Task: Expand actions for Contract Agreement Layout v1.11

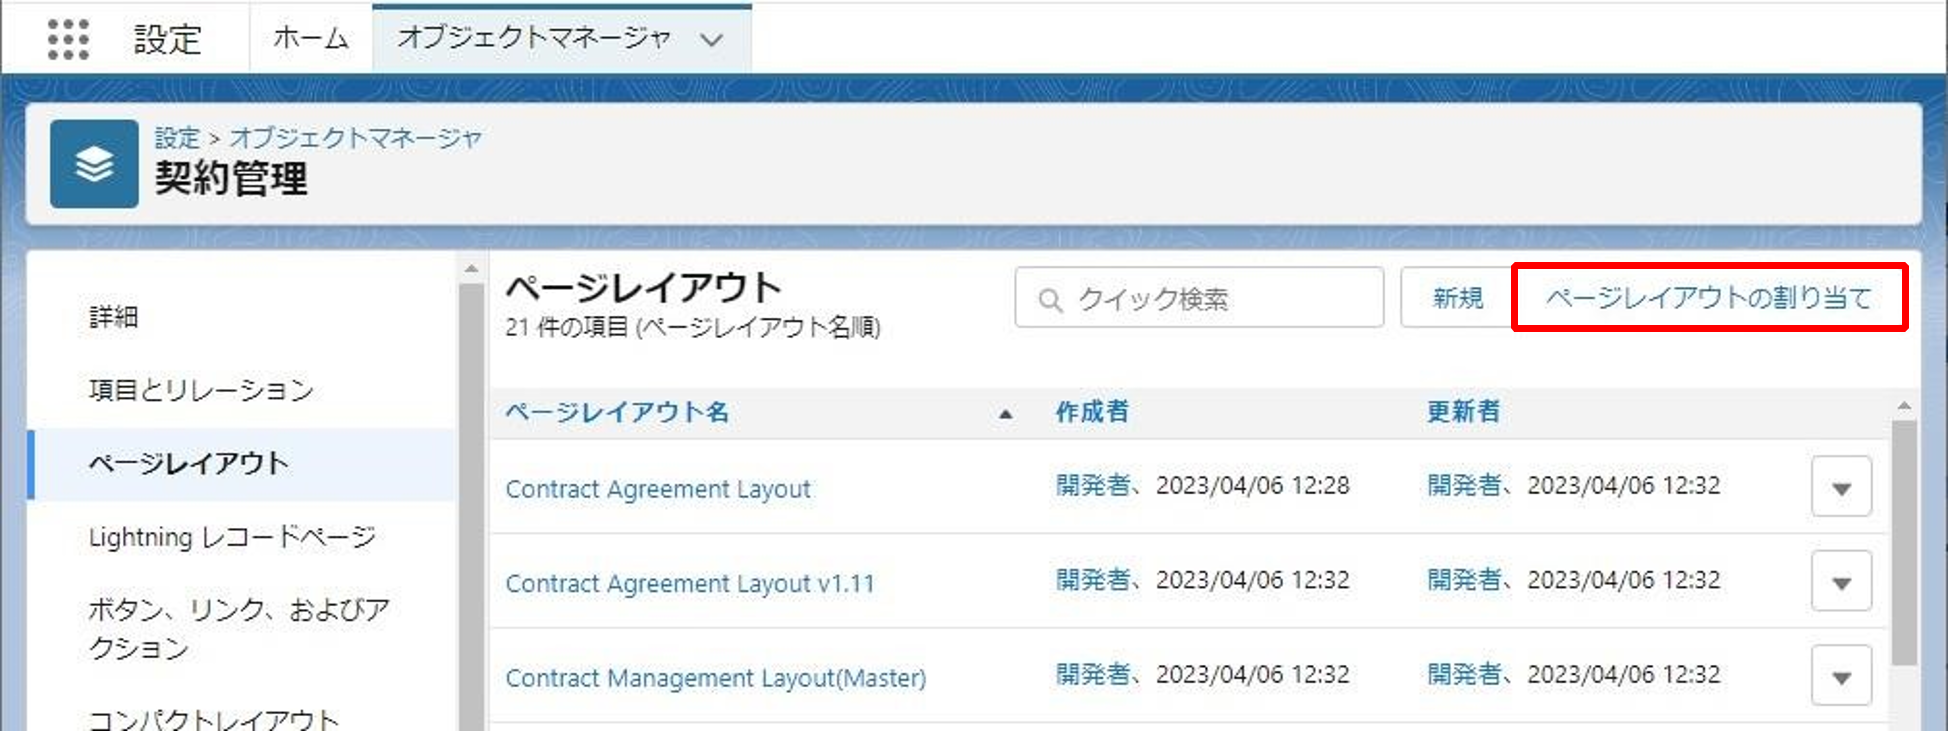Action: pyautogui.click(x=1840, y=581)
